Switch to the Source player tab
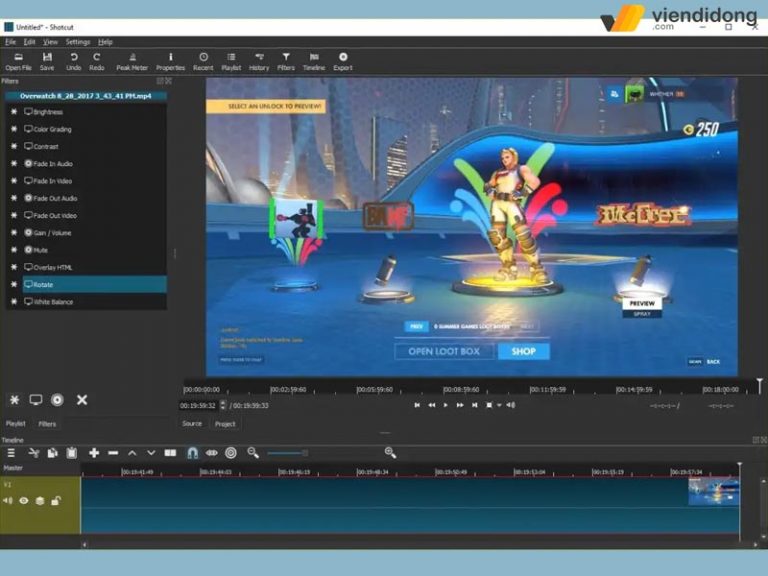Viewport: 768px width, 576px height. click(x=192, y=424)
